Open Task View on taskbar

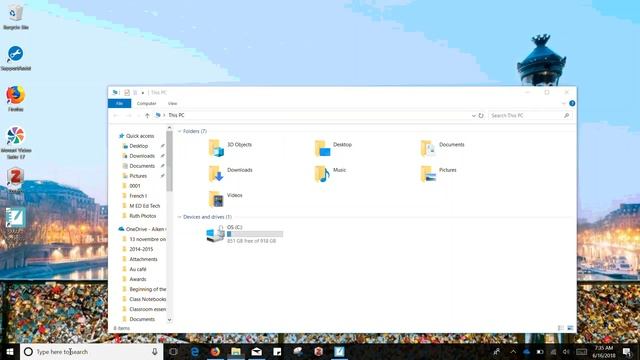coord(173,351)
